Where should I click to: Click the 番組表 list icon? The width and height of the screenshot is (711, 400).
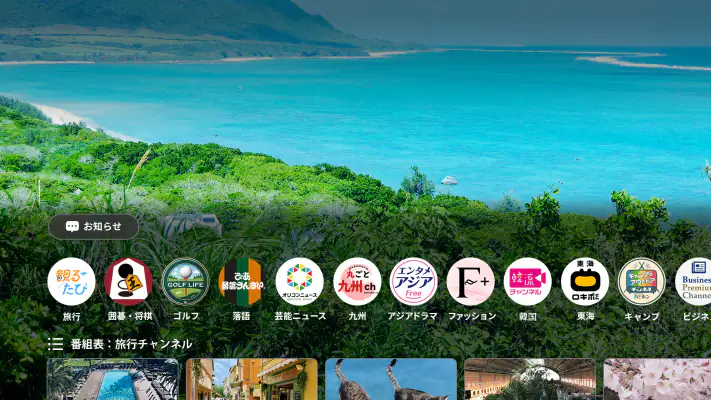point(55,344)
